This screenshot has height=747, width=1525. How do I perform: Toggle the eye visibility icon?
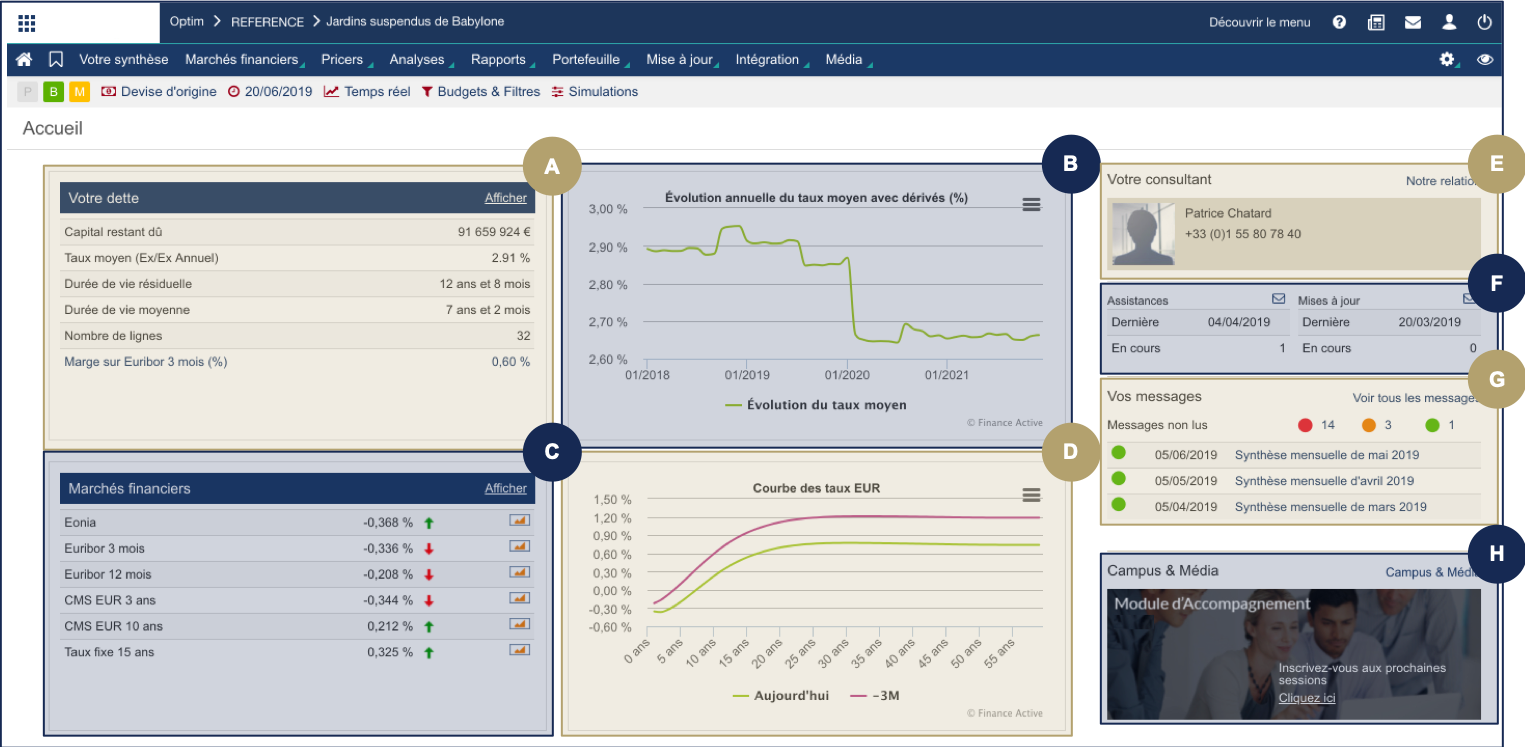[1485, 60]
